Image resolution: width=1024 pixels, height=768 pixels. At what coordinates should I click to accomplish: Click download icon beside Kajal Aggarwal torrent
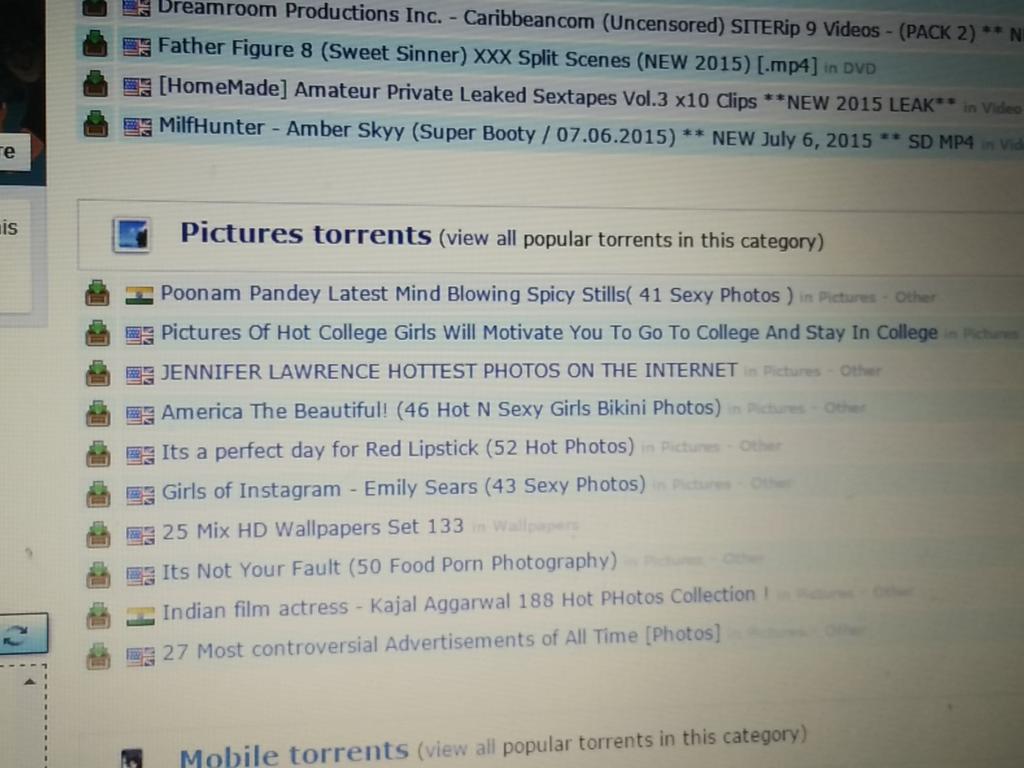pyautogui.click(x=98, y=615)
